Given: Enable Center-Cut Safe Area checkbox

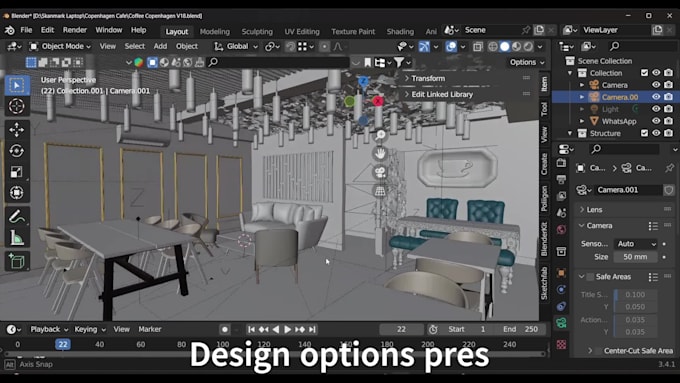Looking at the screenshot, I should point(598,350).
